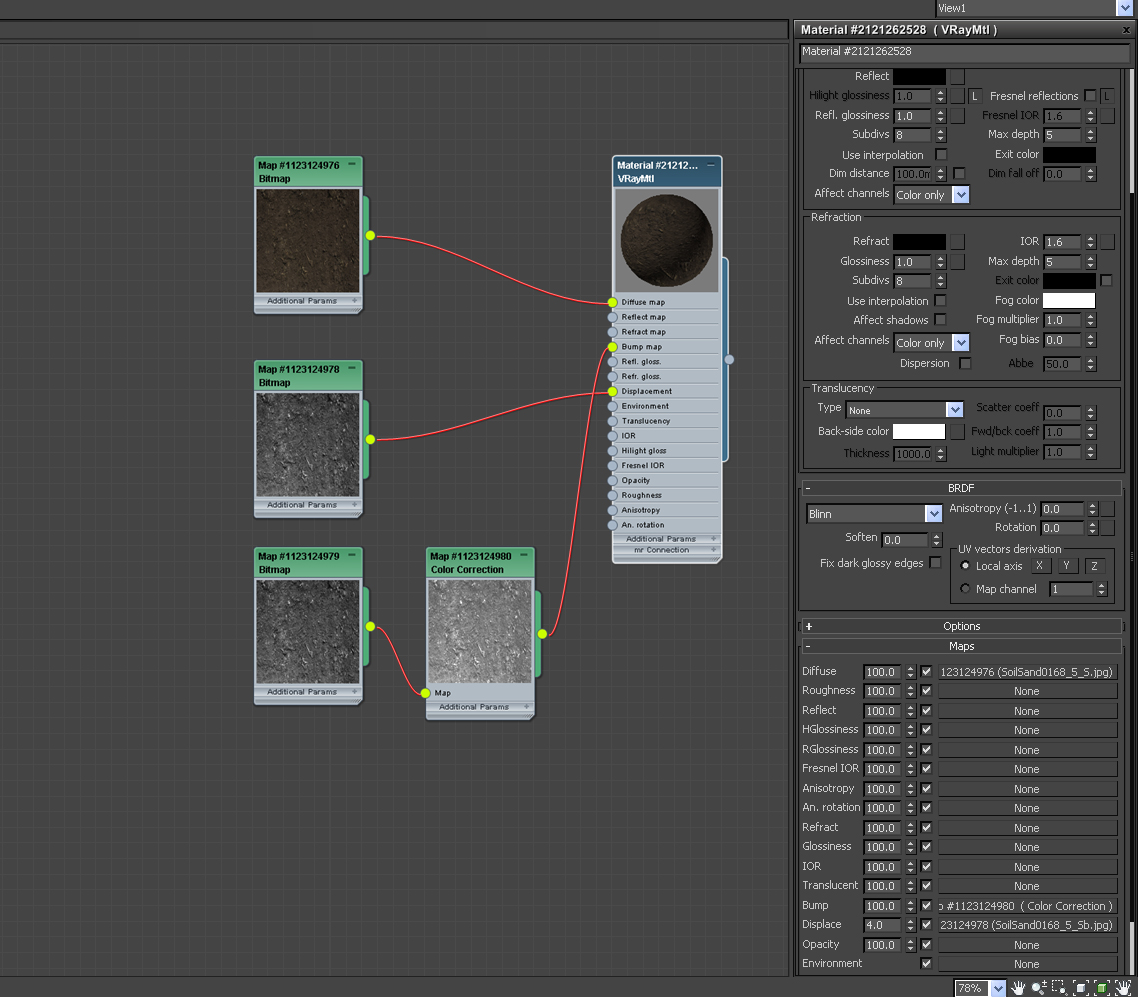Viewport: 1138px width, 997px height.
Task: Activate the Zoom Region tool
Action: [x=1059, y=988]
